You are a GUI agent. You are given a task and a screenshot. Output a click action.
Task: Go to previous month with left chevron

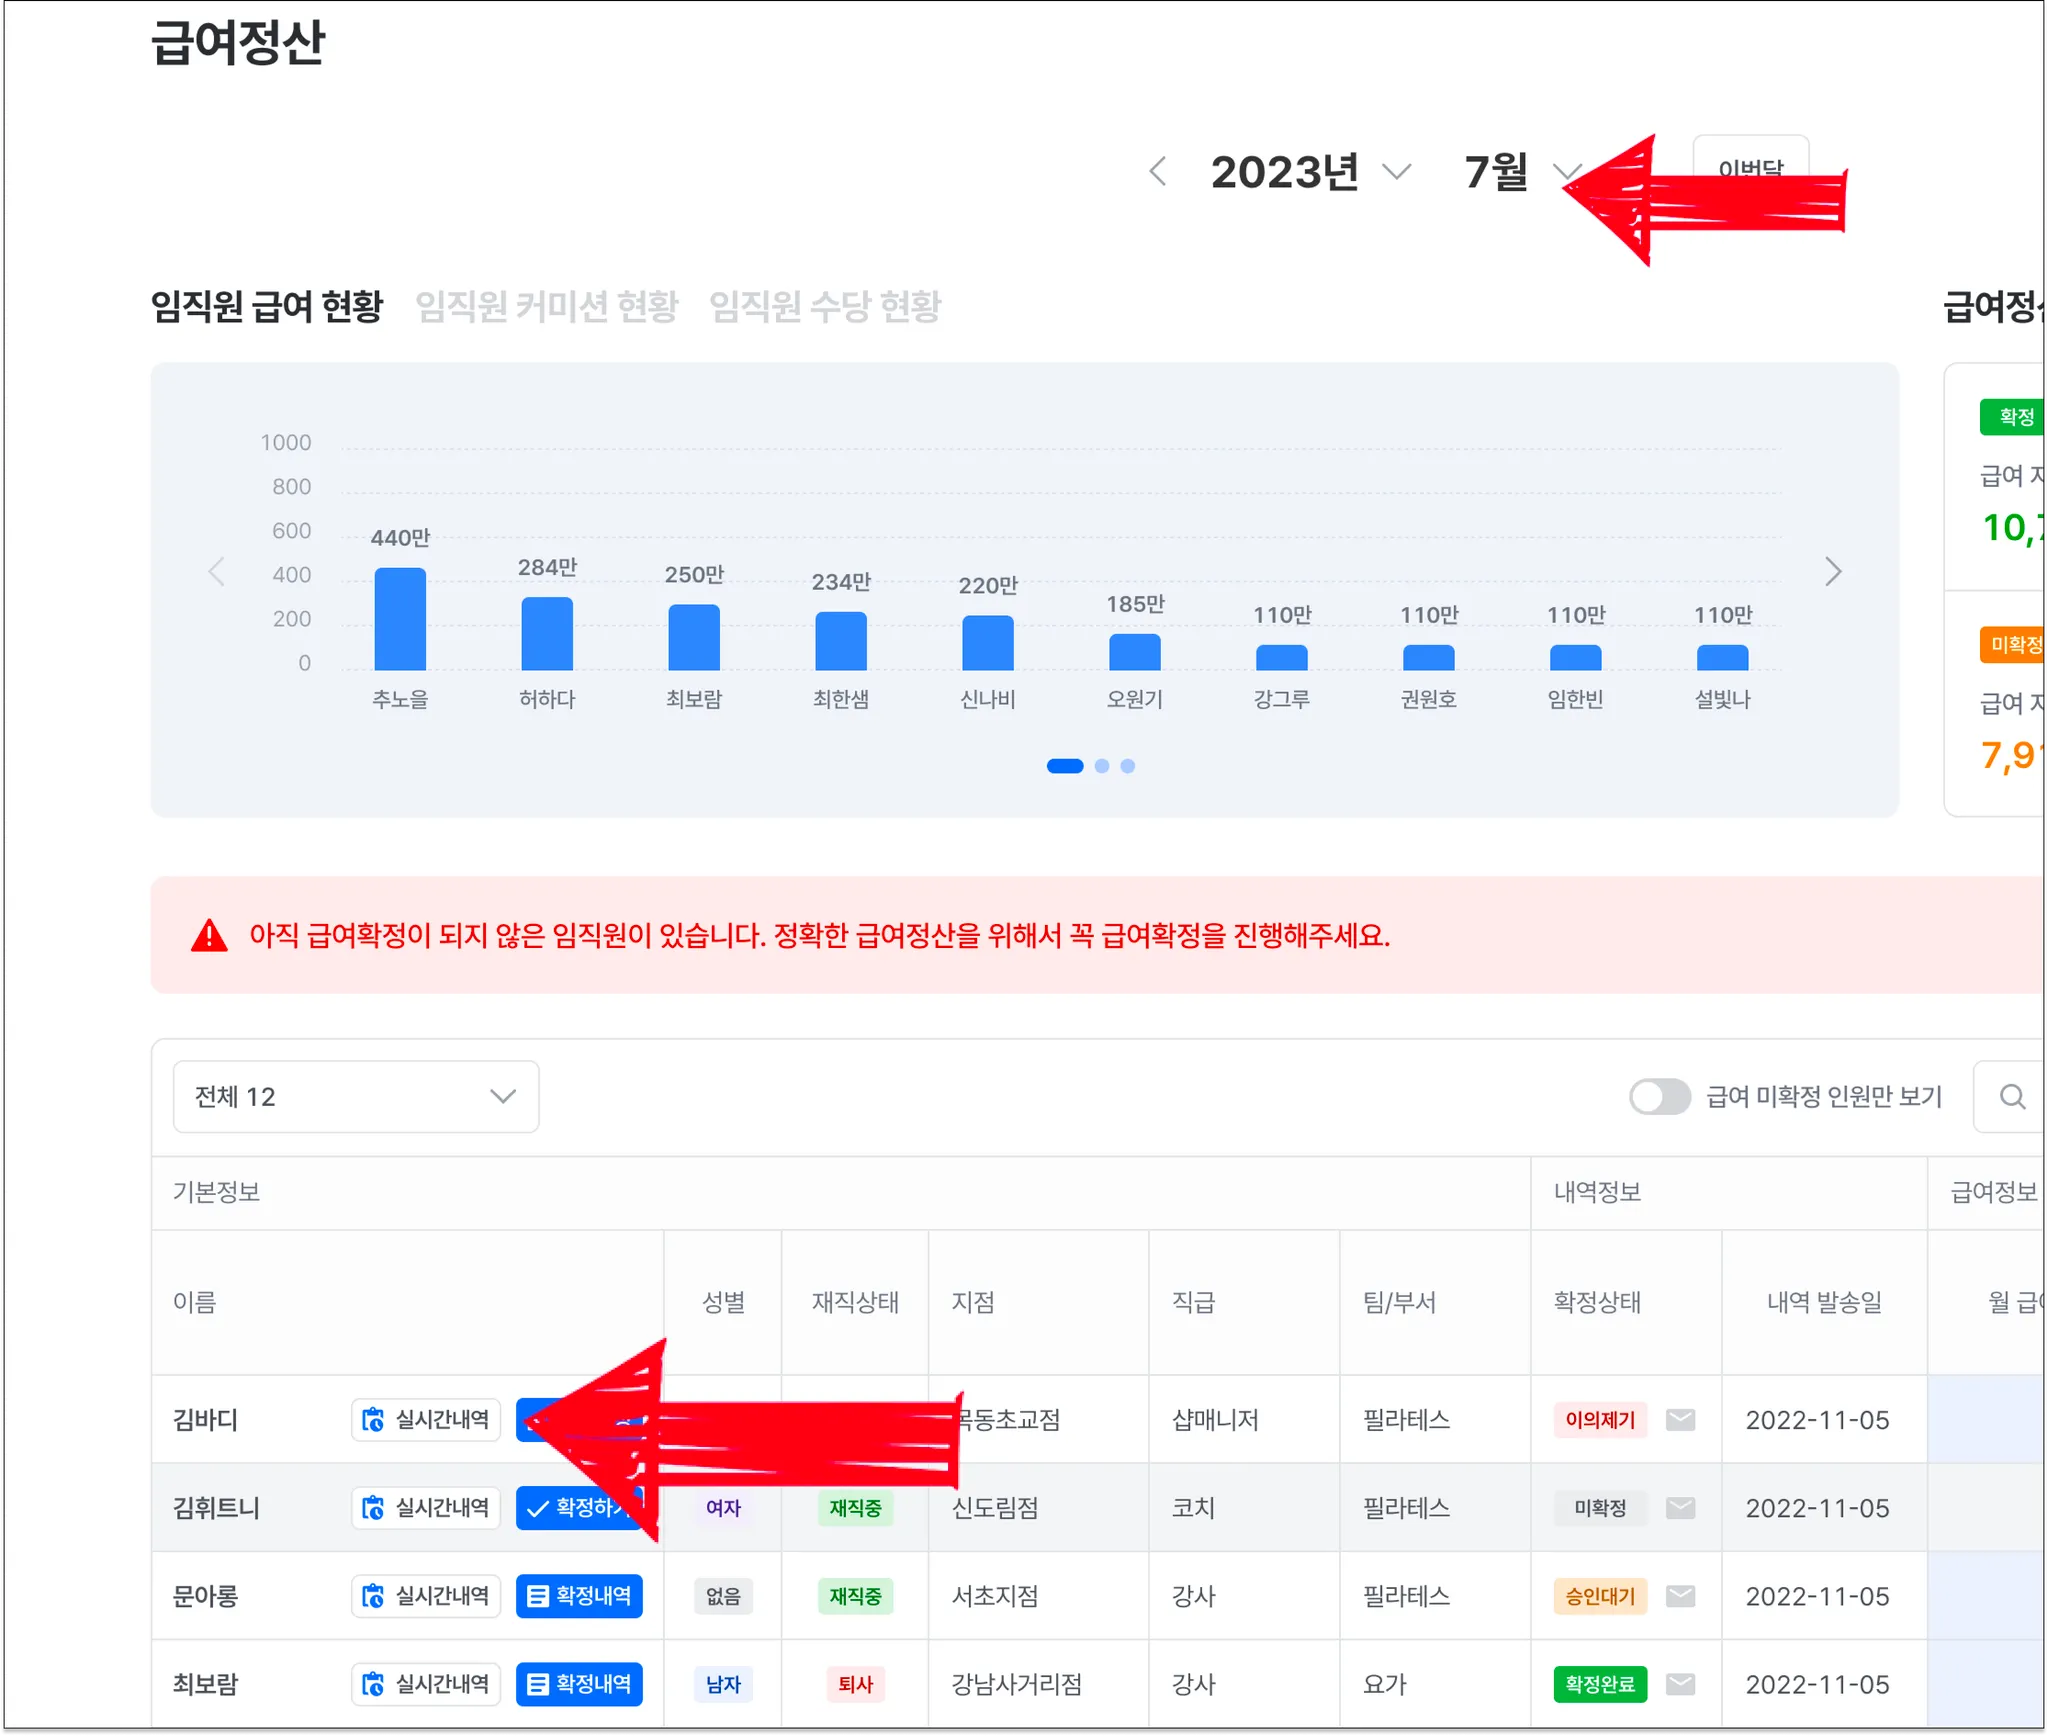coord(1158,172)
